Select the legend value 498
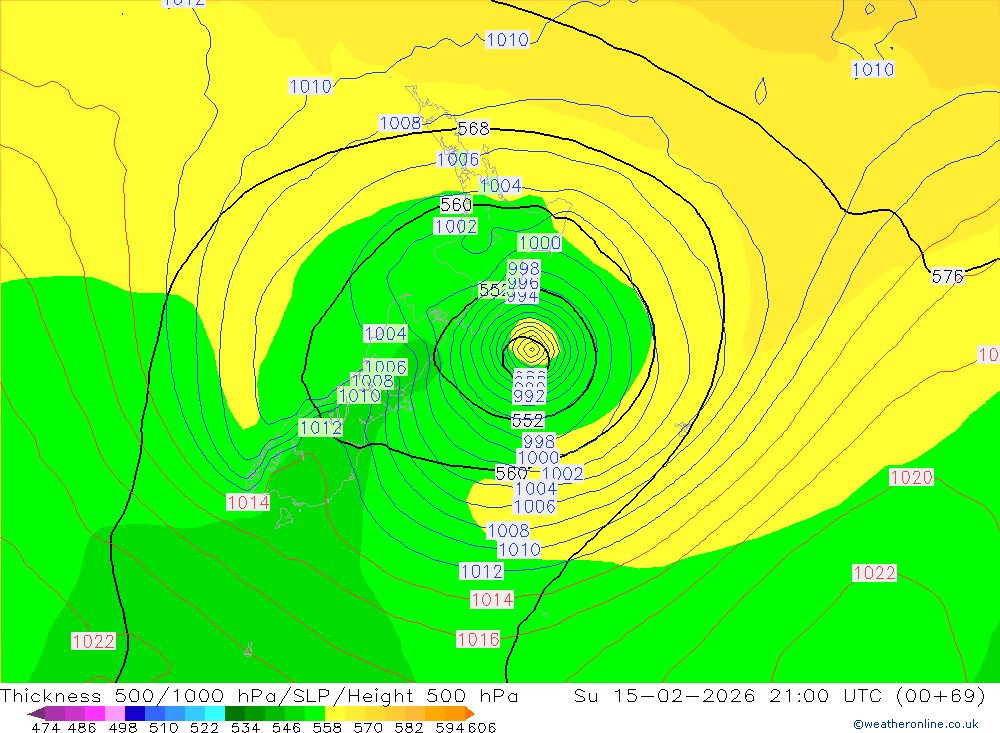Viewport: 1000px width, 733px height. (x=122, y=727)
